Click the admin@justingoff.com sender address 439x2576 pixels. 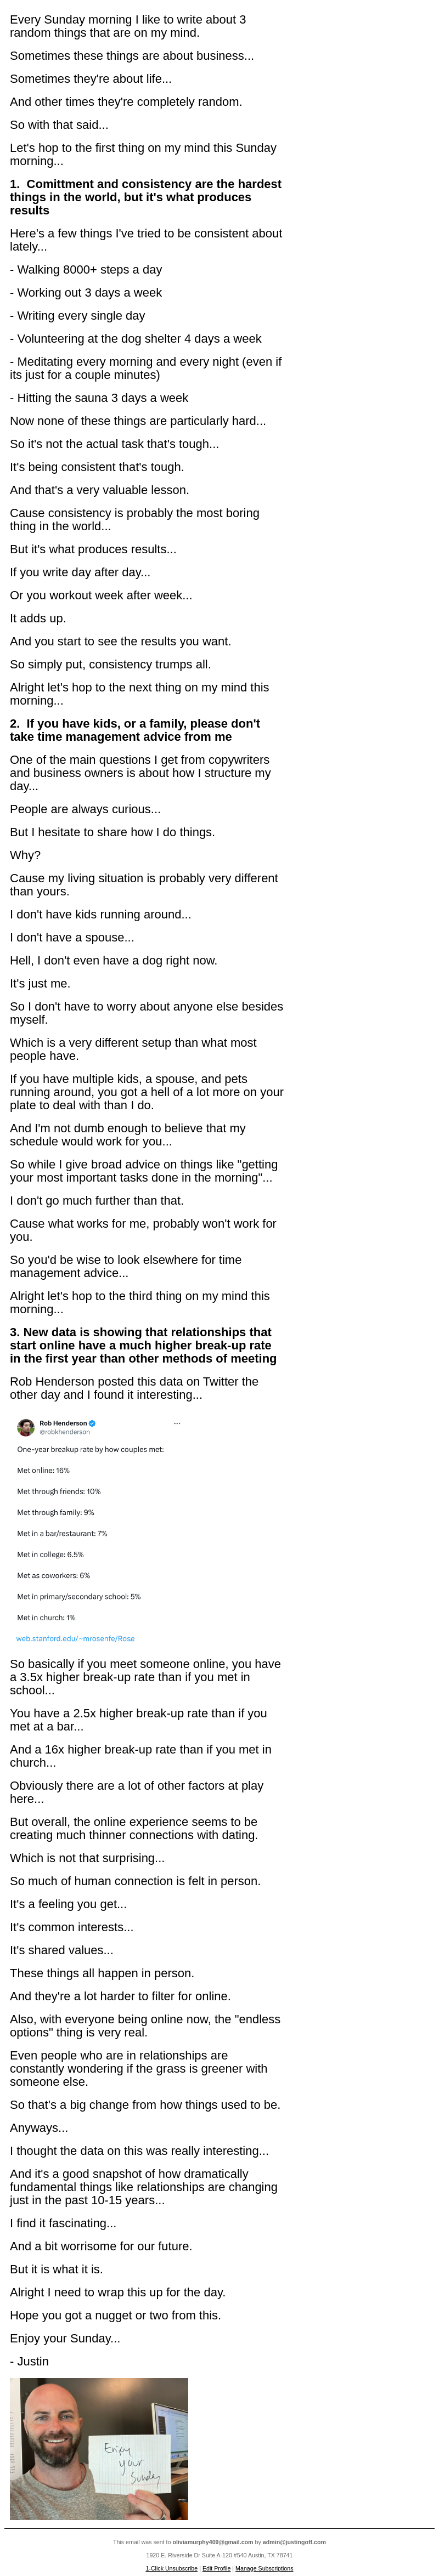(x=294, y=2541)
